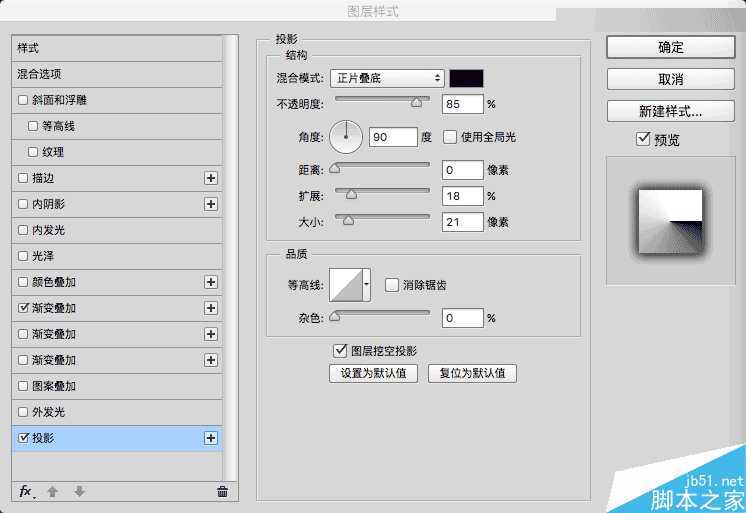Click into the 距离 value field

click(x=462, y=170)
